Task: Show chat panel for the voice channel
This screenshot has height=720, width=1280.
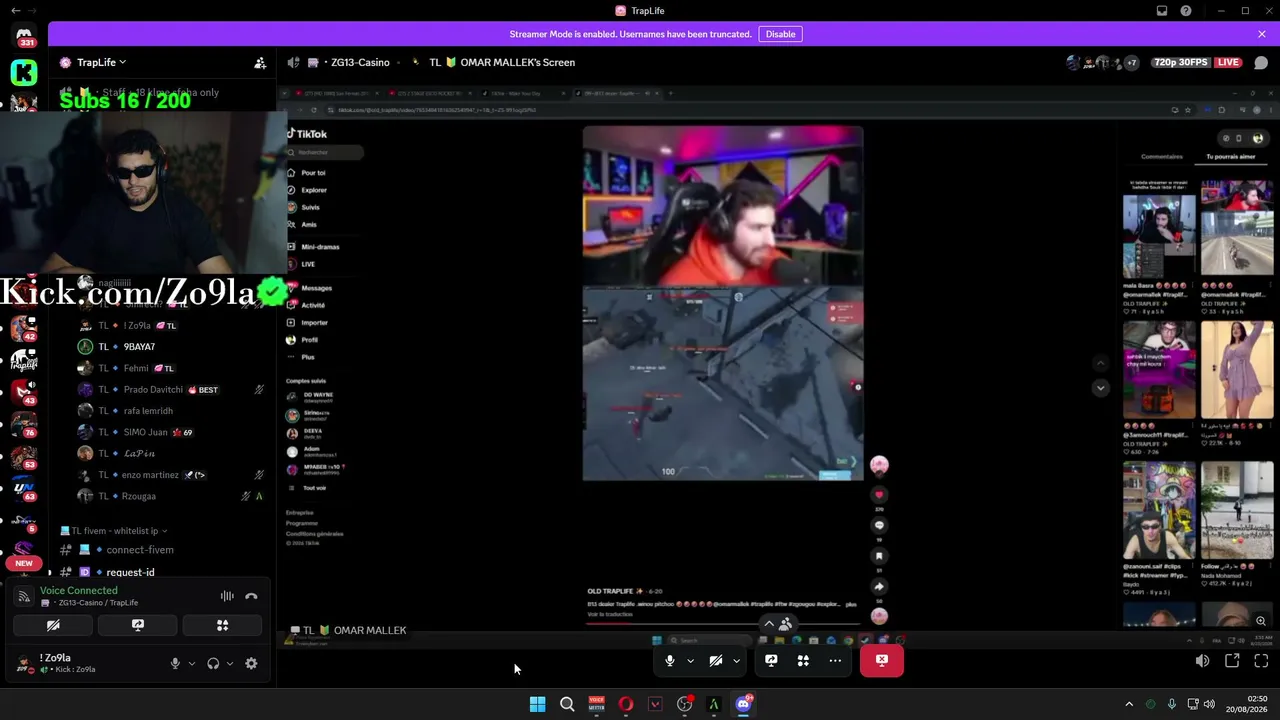Action: point(1261,62)
